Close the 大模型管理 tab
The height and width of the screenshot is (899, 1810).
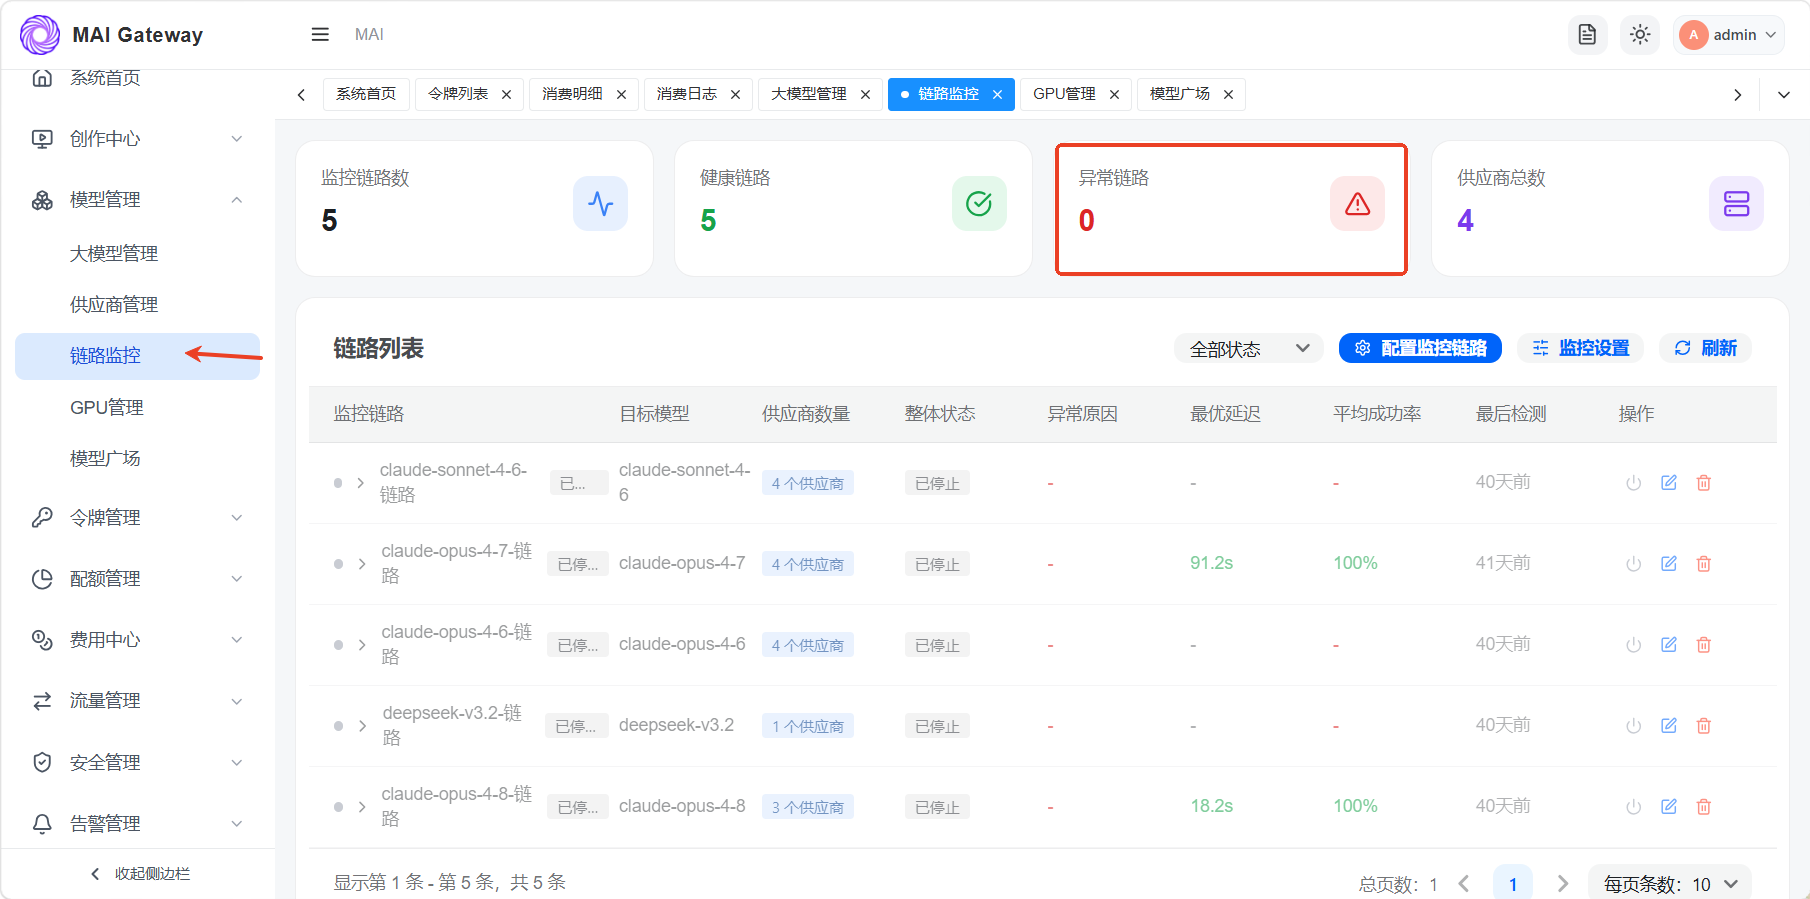pyautogui.click(x=865, y=95)
